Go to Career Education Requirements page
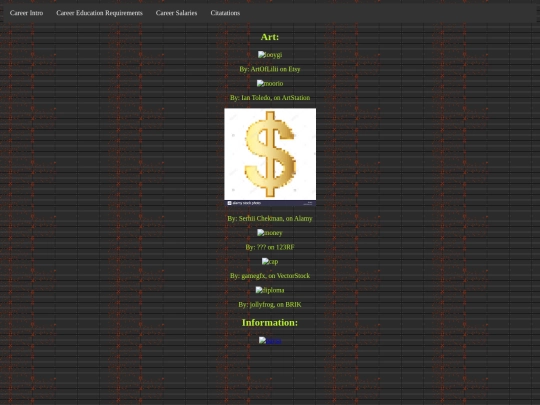 [x=99, y=13]
